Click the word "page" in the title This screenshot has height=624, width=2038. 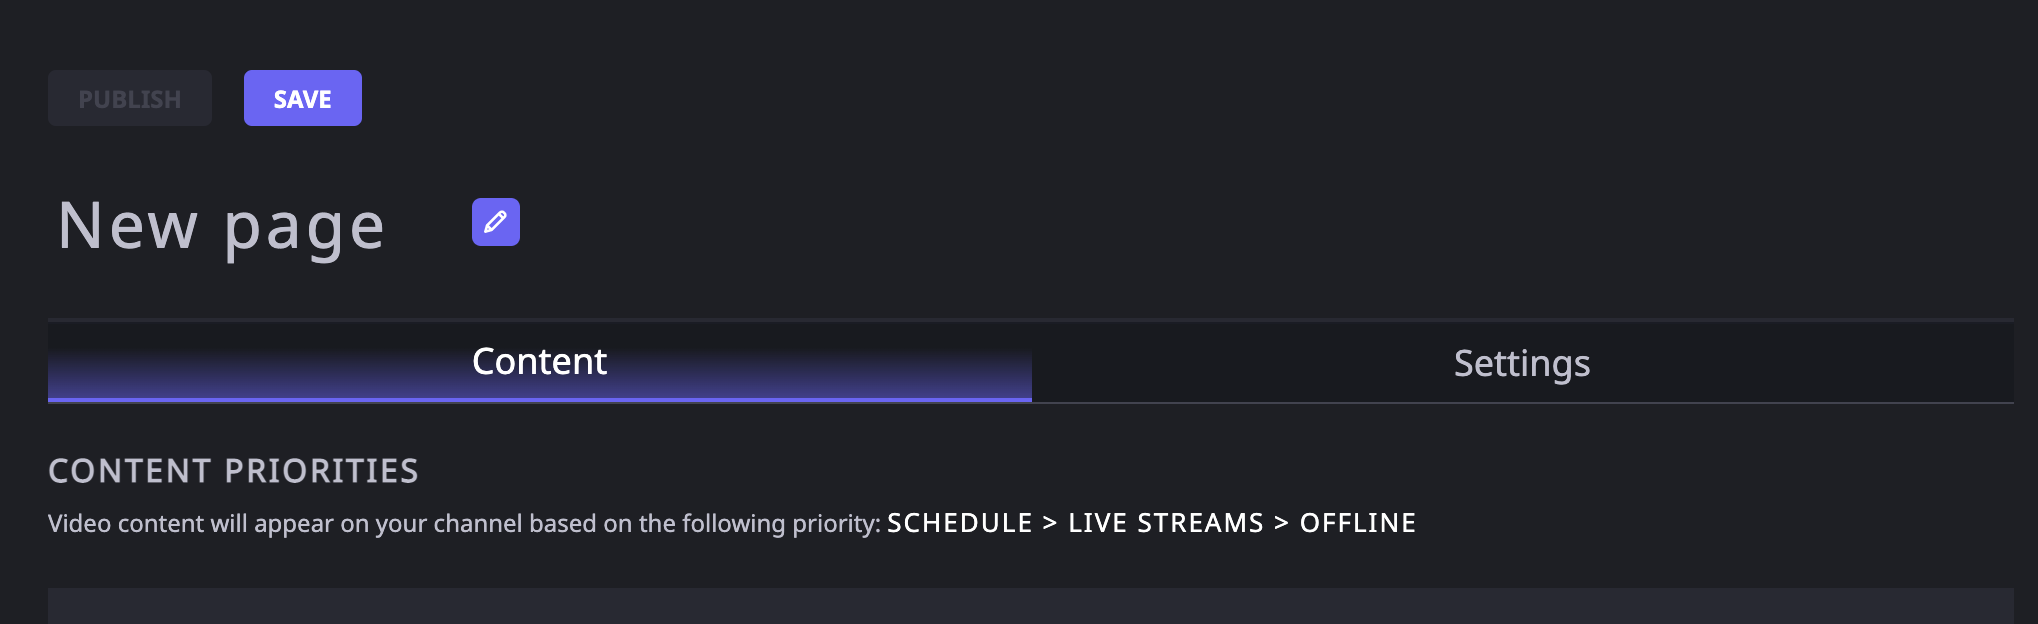(304, 230)
